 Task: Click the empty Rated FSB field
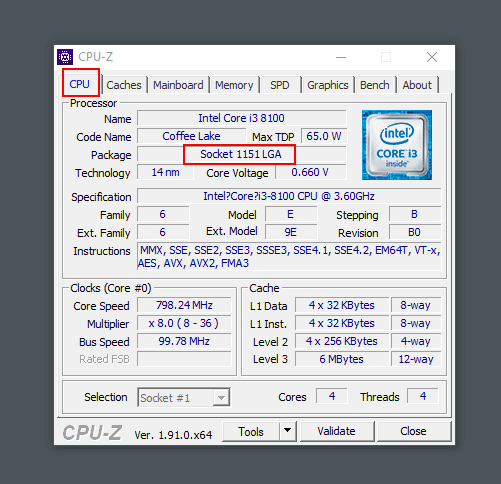coord(184,359)
